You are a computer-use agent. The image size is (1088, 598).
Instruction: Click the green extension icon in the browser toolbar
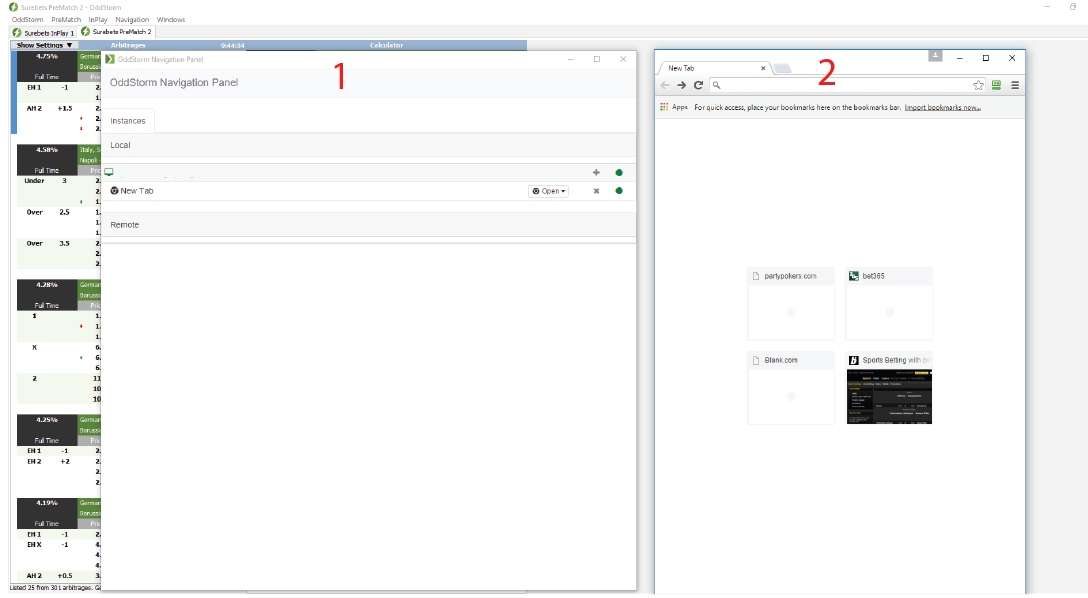pos(996,86)
